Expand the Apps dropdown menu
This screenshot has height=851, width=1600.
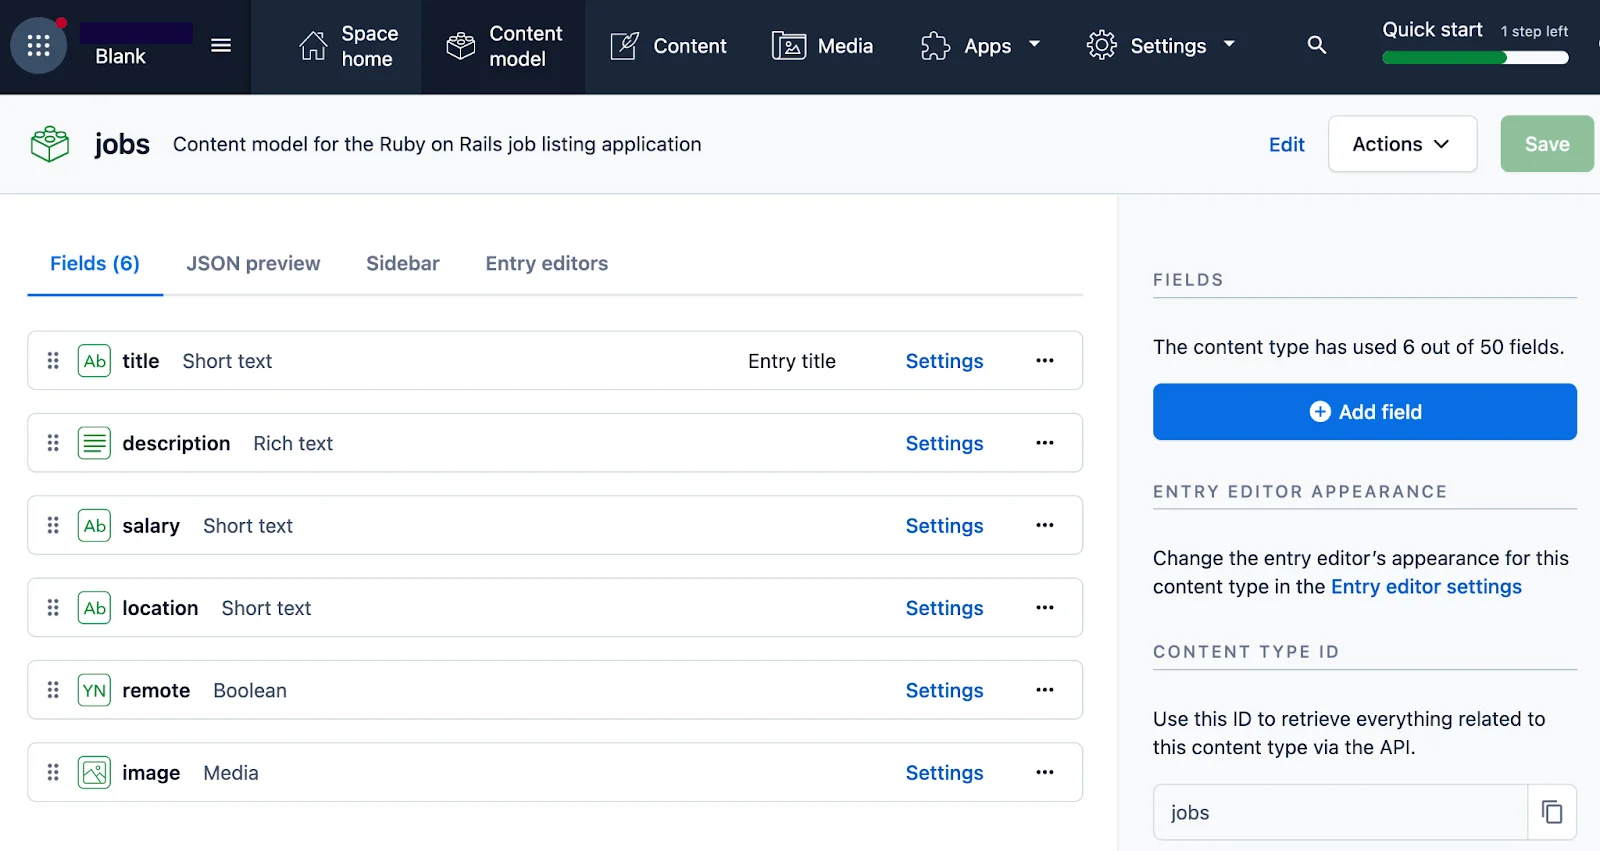coord(980,46)
